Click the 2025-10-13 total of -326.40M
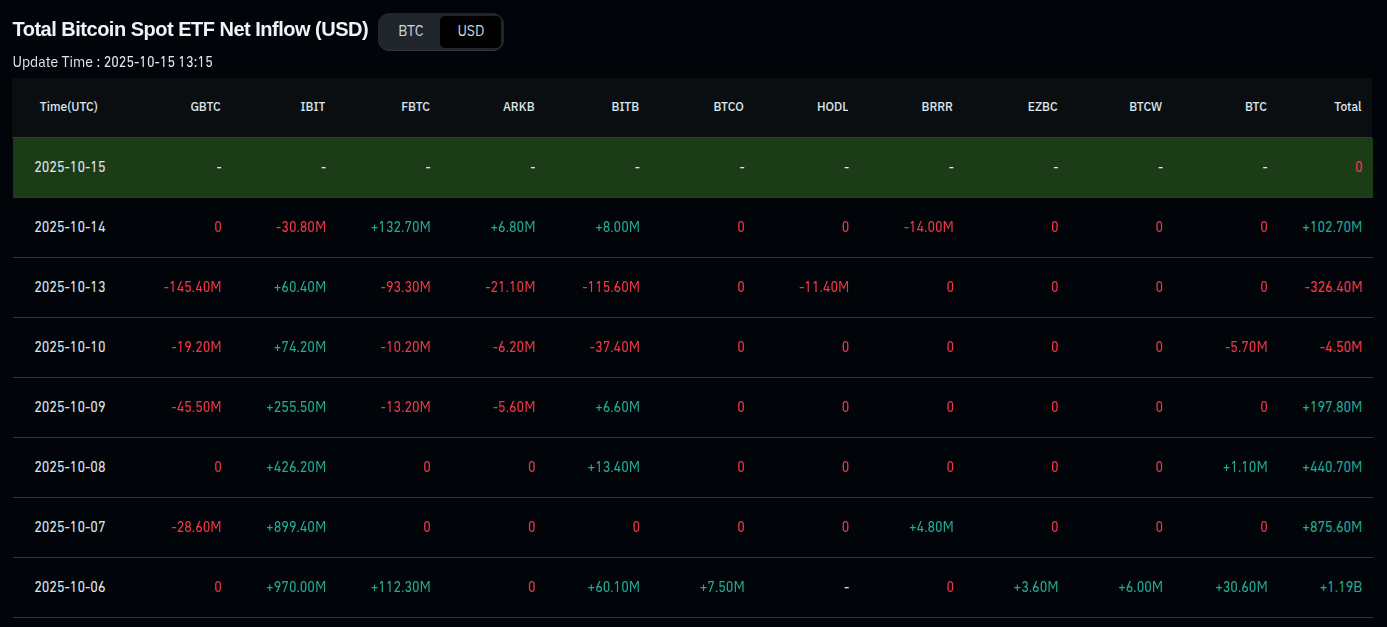This screenshot has height=627, width=1387. (1333, 287)
